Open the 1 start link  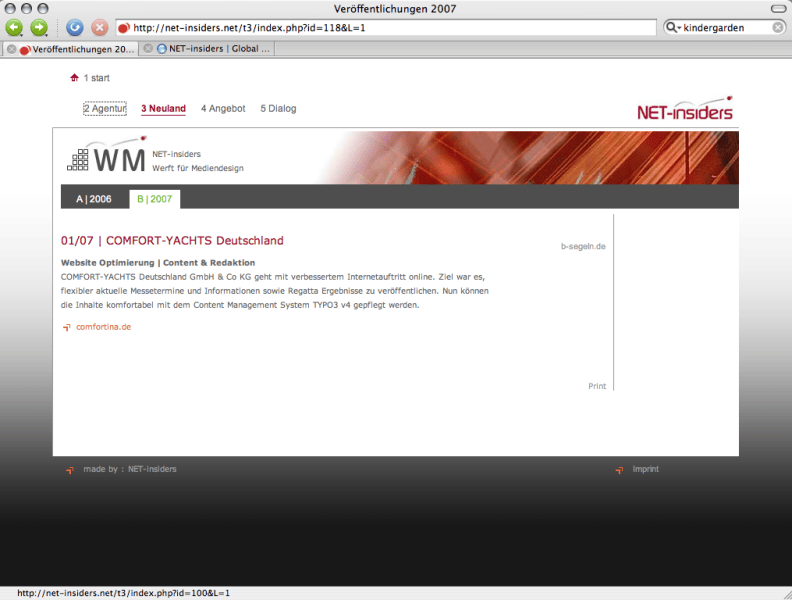pyautogui.click(x=96, y=78)
